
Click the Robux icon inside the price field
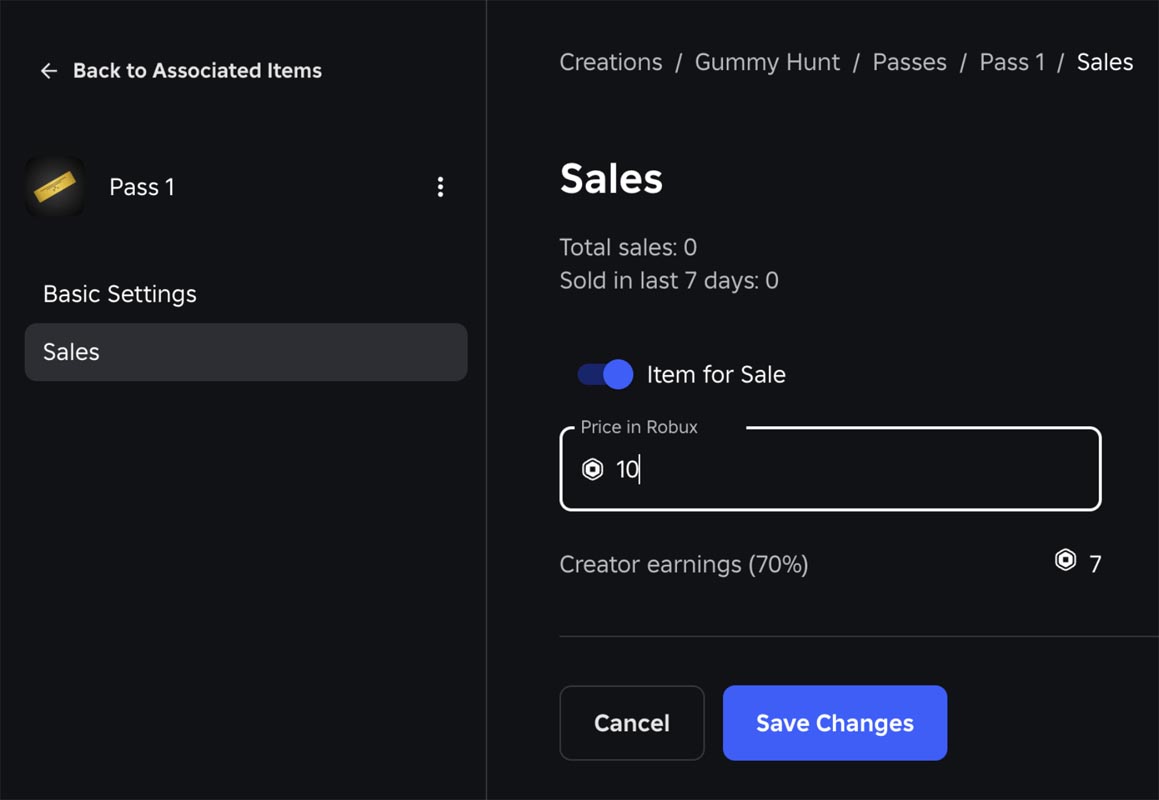(593, 469)
